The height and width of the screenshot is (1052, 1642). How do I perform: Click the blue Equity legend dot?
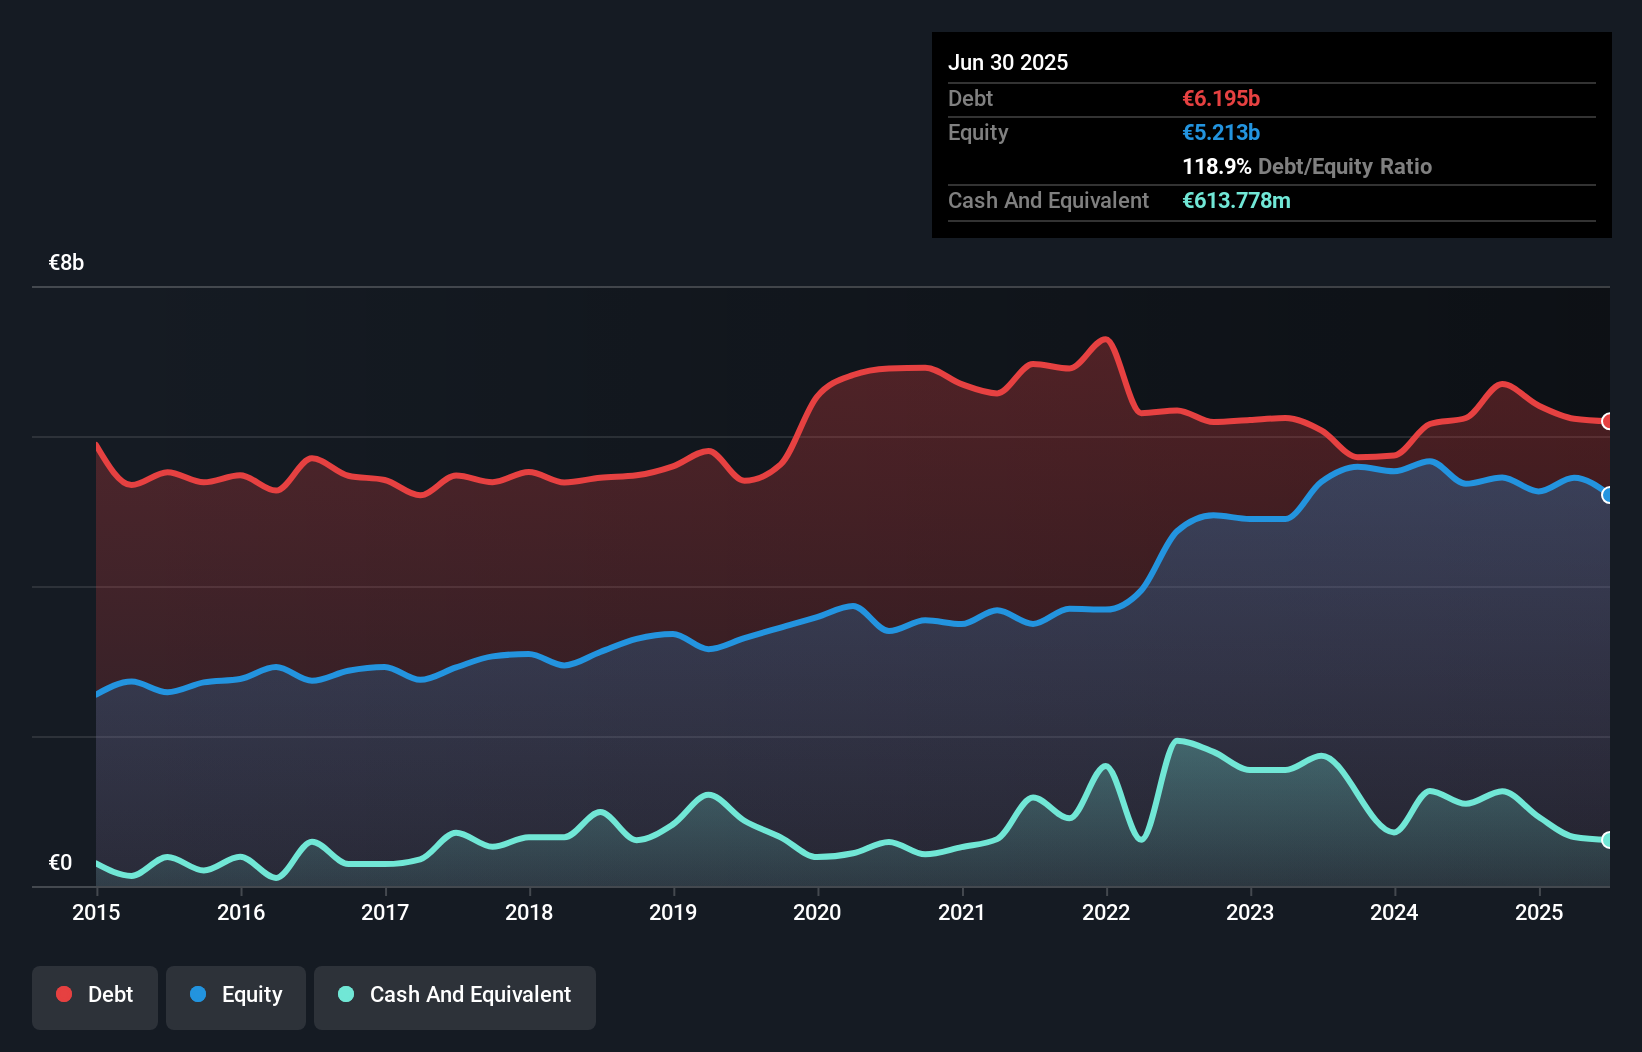[x=199, y=994]
